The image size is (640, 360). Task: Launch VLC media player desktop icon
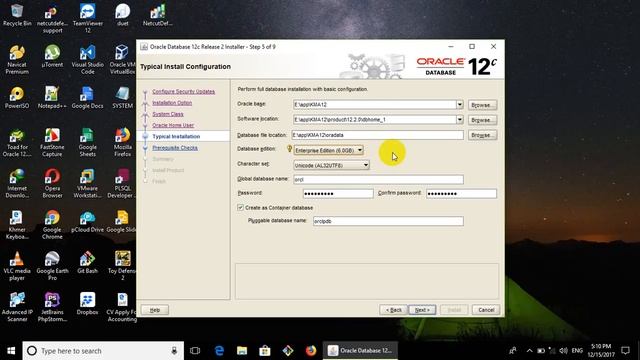17,267
